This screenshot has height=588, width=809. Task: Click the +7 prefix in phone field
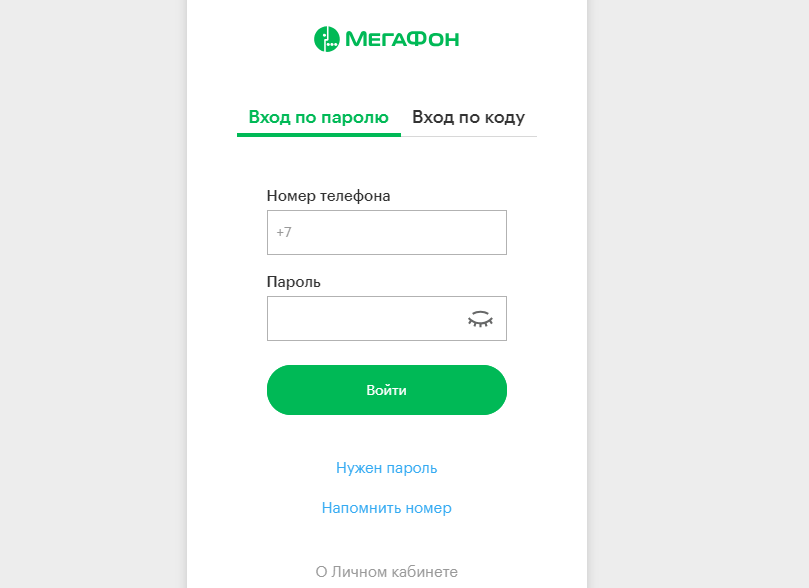point(284,232)
